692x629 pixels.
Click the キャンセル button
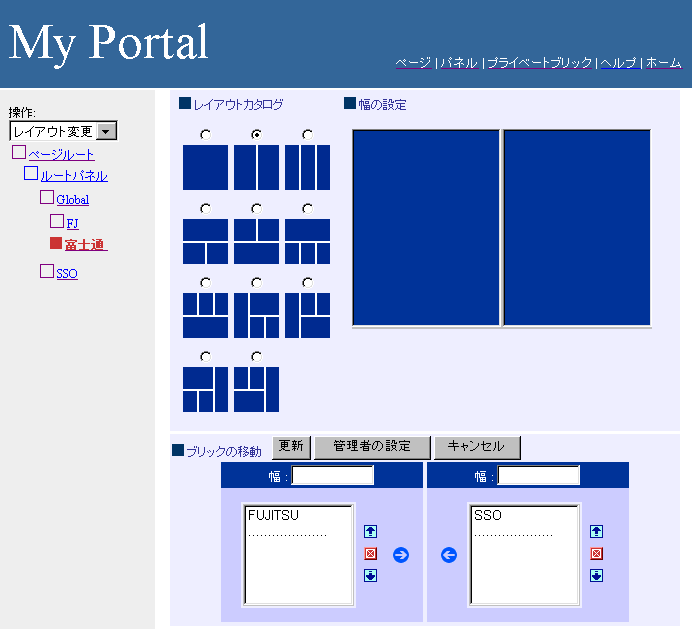coord(477,447)
